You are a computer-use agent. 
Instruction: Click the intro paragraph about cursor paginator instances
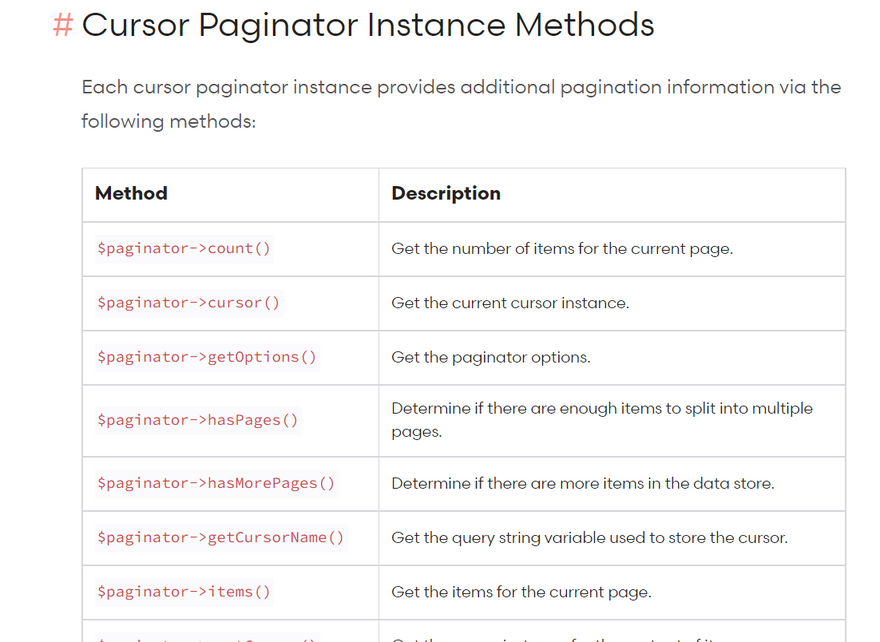(461, 104)
